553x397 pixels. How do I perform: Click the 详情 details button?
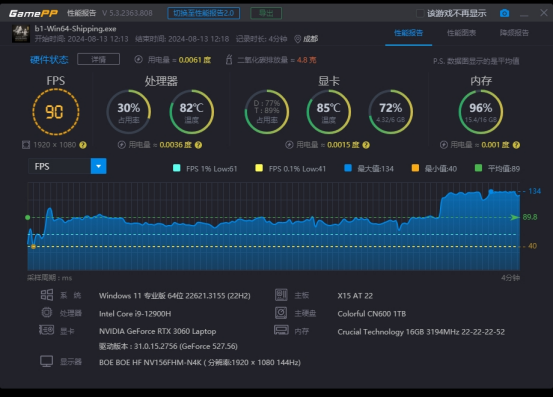coord(98,59)
